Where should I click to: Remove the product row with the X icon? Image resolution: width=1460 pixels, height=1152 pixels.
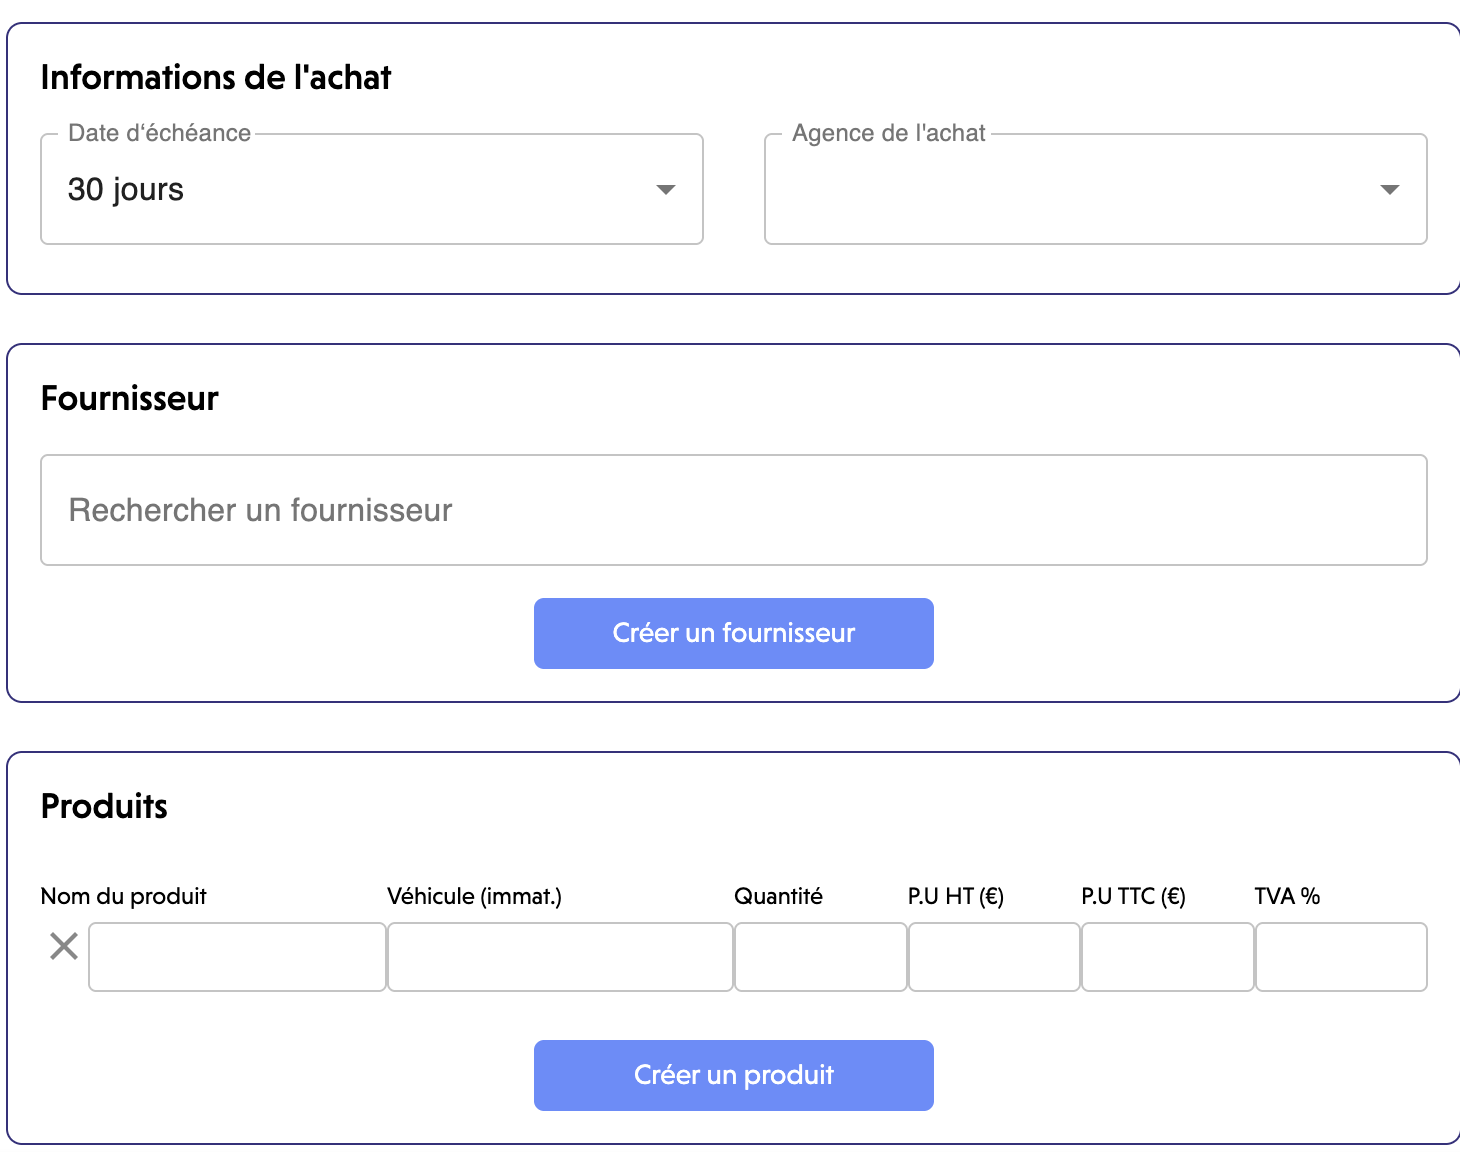64,946
